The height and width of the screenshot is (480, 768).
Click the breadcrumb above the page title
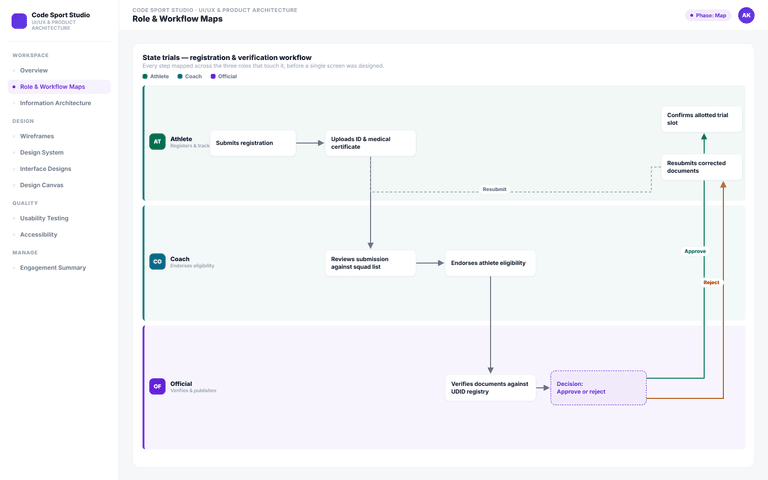click(215, 10)
